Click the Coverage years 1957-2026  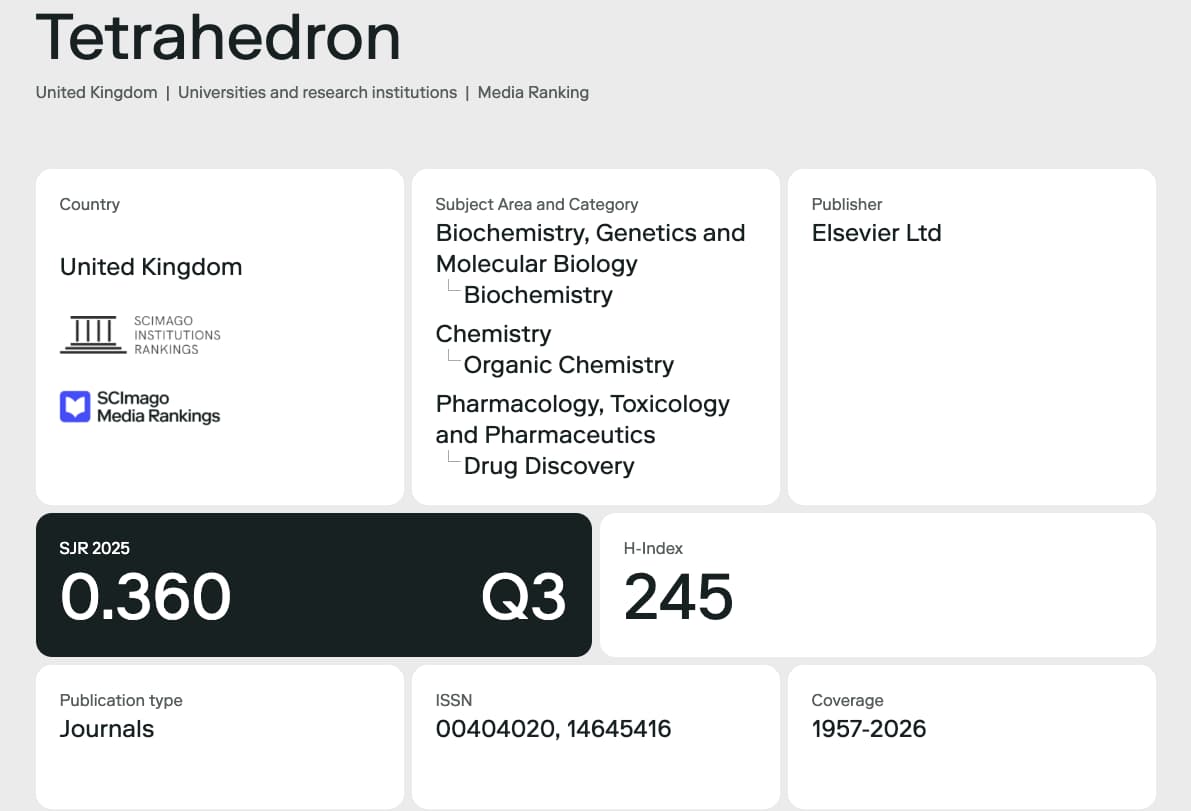[x=869, y=729]
